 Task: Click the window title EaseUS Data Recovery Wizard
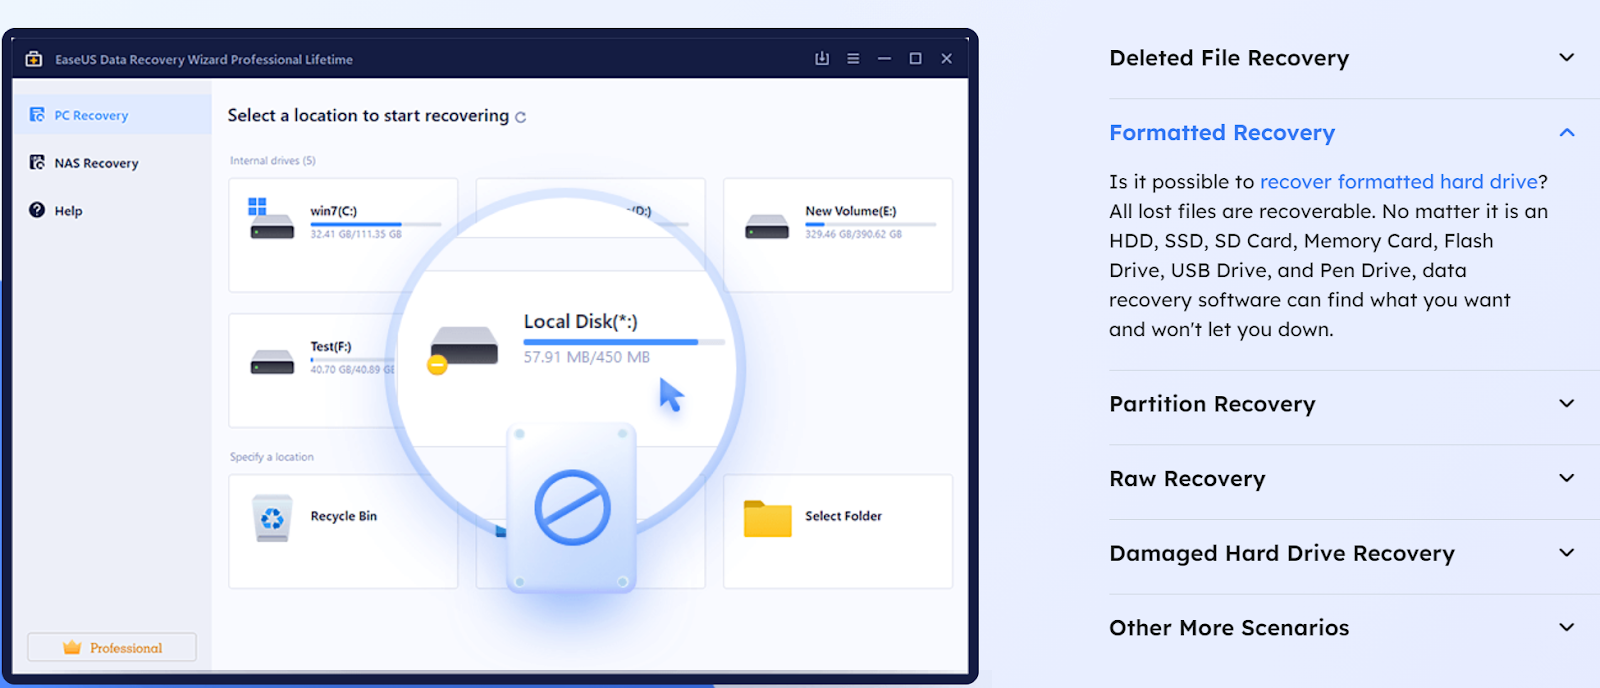(204, 59)
